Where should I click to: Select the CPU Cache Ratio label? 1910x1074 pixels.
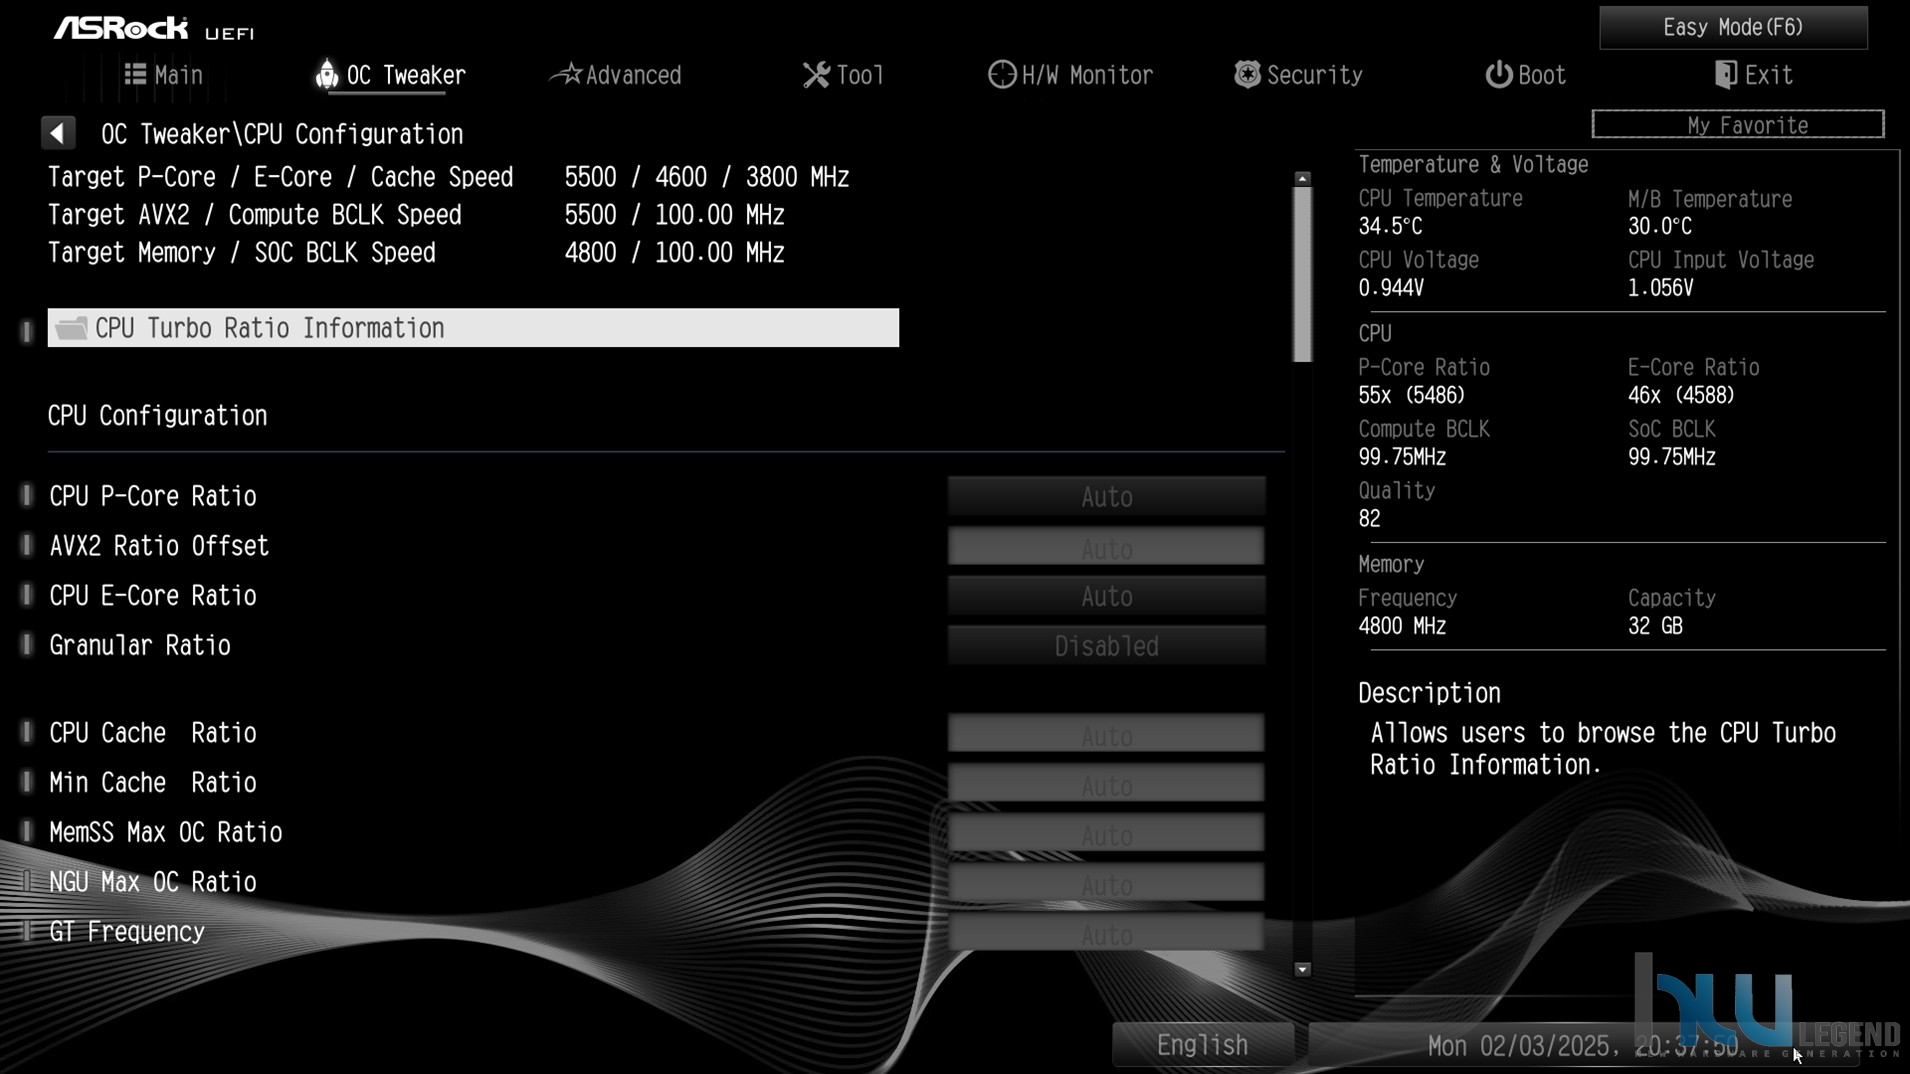click(153, 733)
